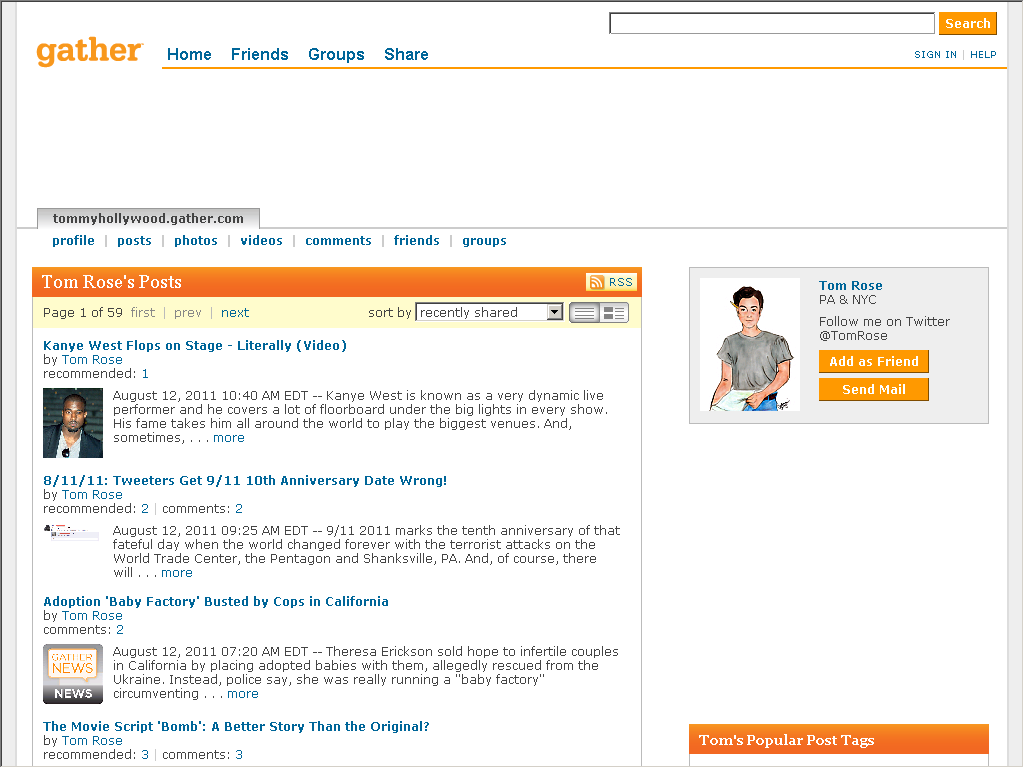Open the profile tab
The height and width of the screenshot is (768, 1024).
[73, 241]
